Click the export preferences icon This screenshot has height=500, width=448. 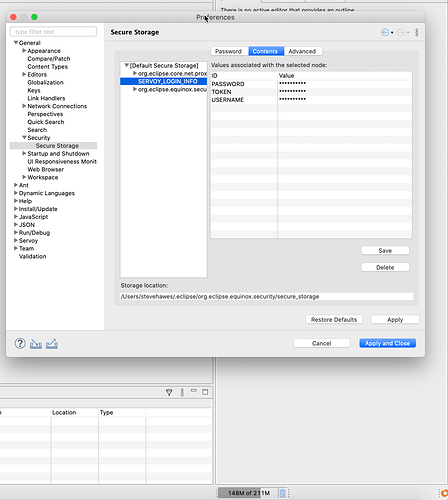pyautogui.click(x=52, y=344)
